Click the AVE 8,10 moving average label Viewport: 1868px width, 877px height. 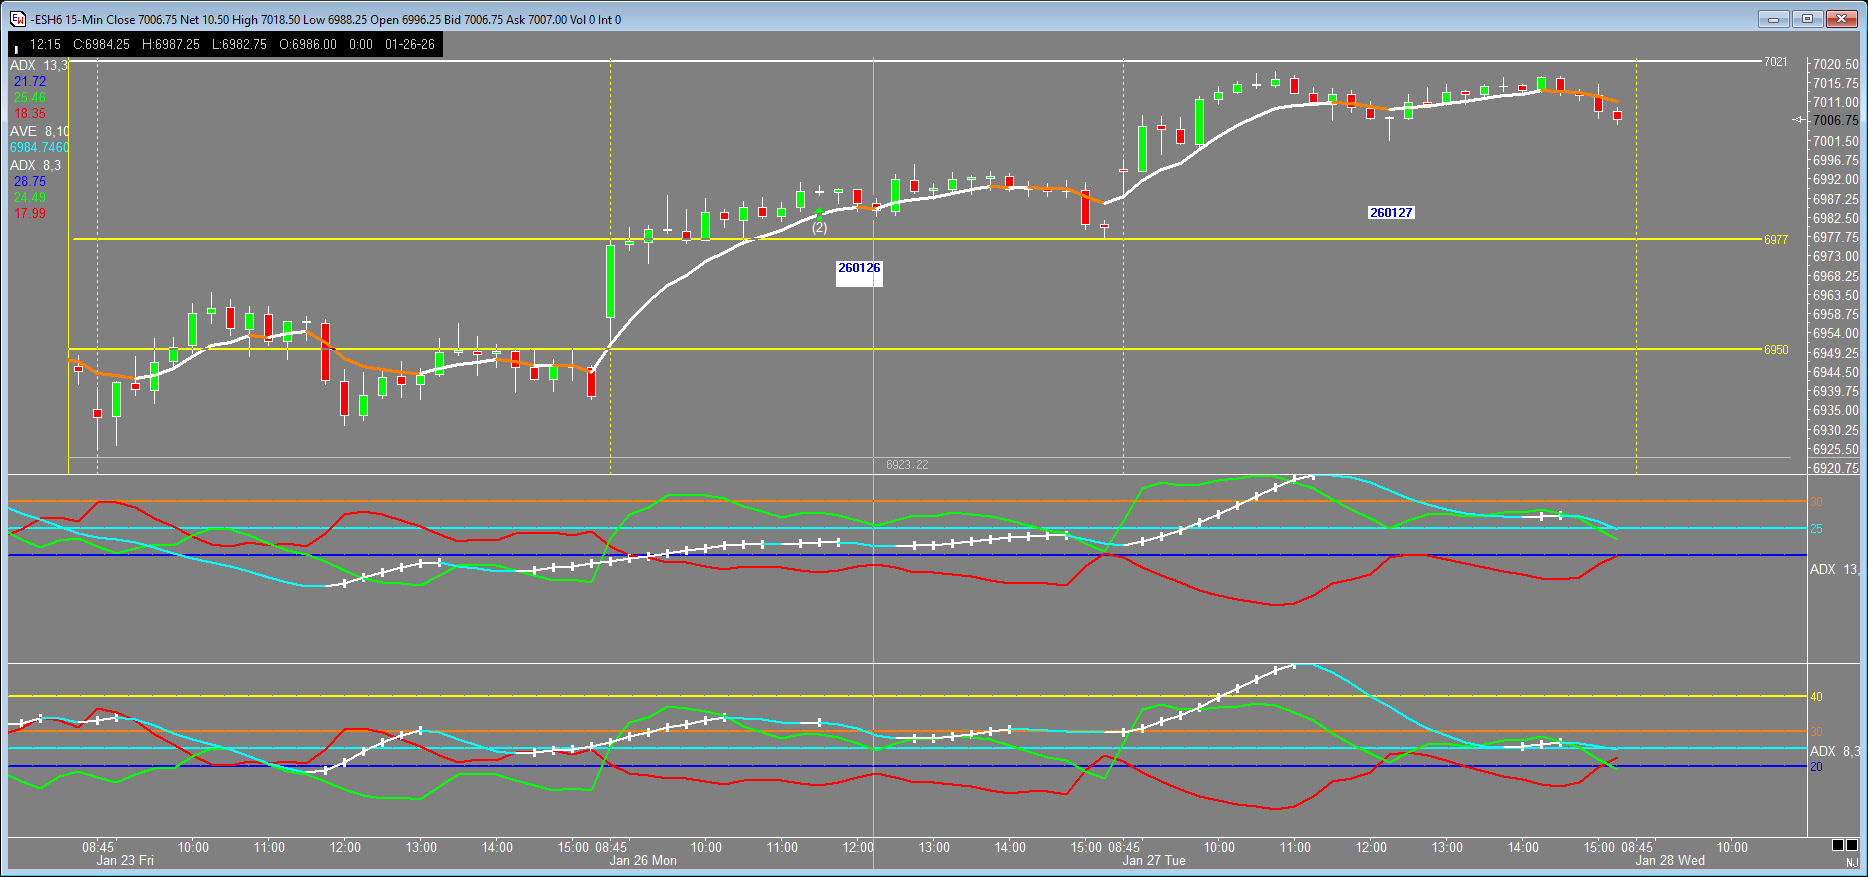click(39, 132)
